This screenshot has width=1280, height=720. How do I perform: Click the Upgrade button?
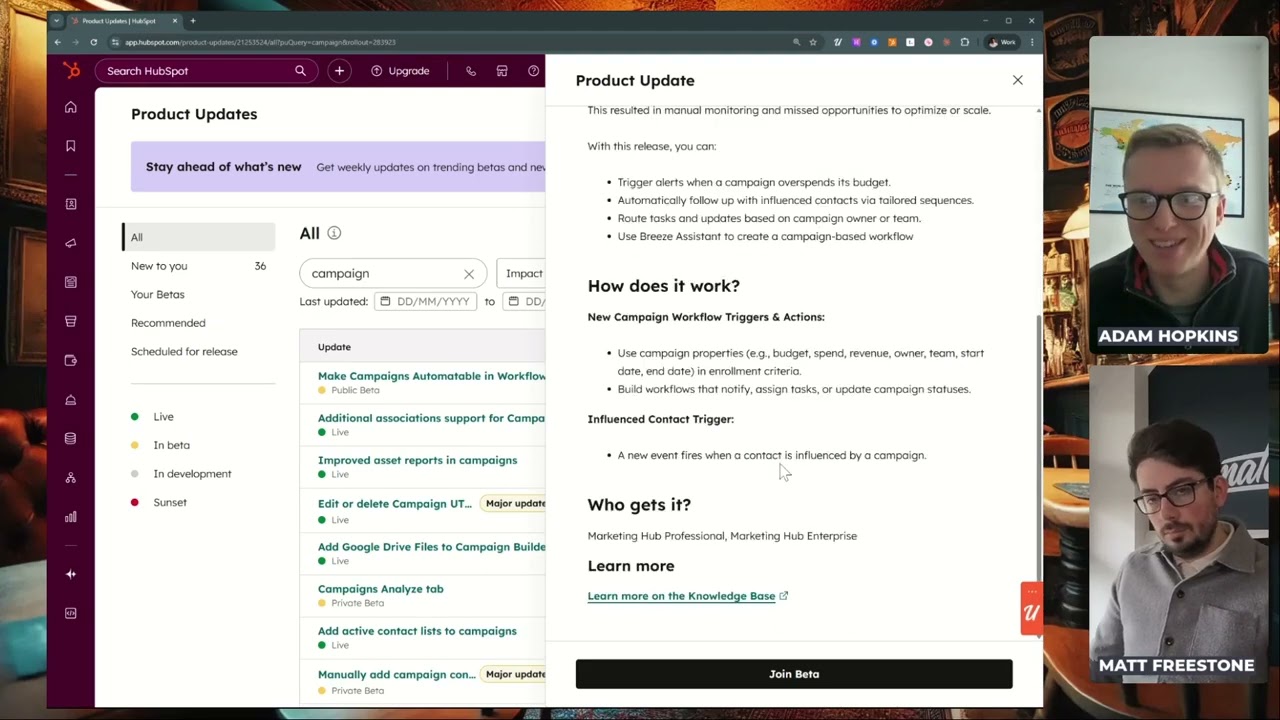(x=400, y=71)
